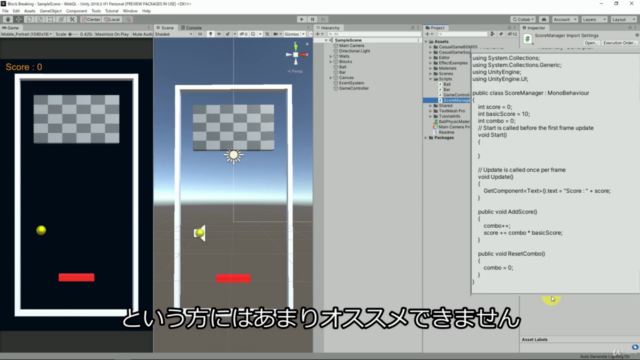Select the Scene tab
The height and width of the screenshot is (360, 640).
(x=165, y=28)
